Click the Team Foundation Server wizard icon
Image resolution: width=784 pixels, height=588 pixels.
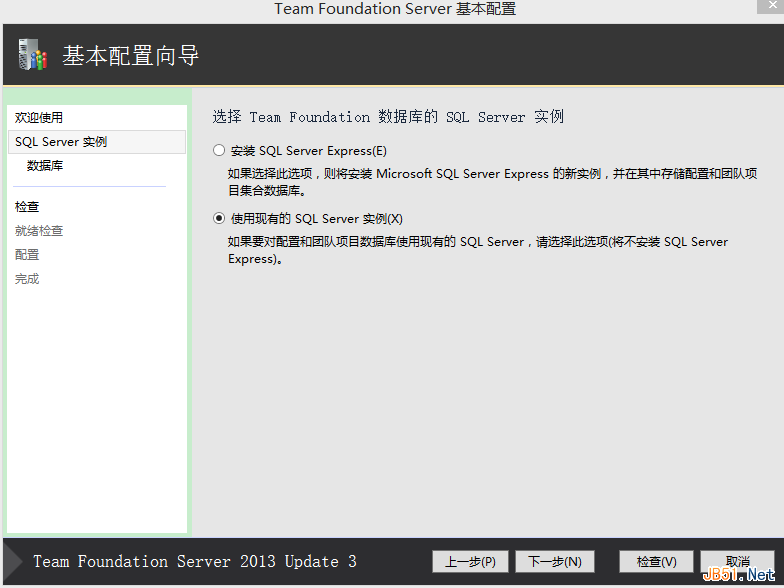click(32, 54)
